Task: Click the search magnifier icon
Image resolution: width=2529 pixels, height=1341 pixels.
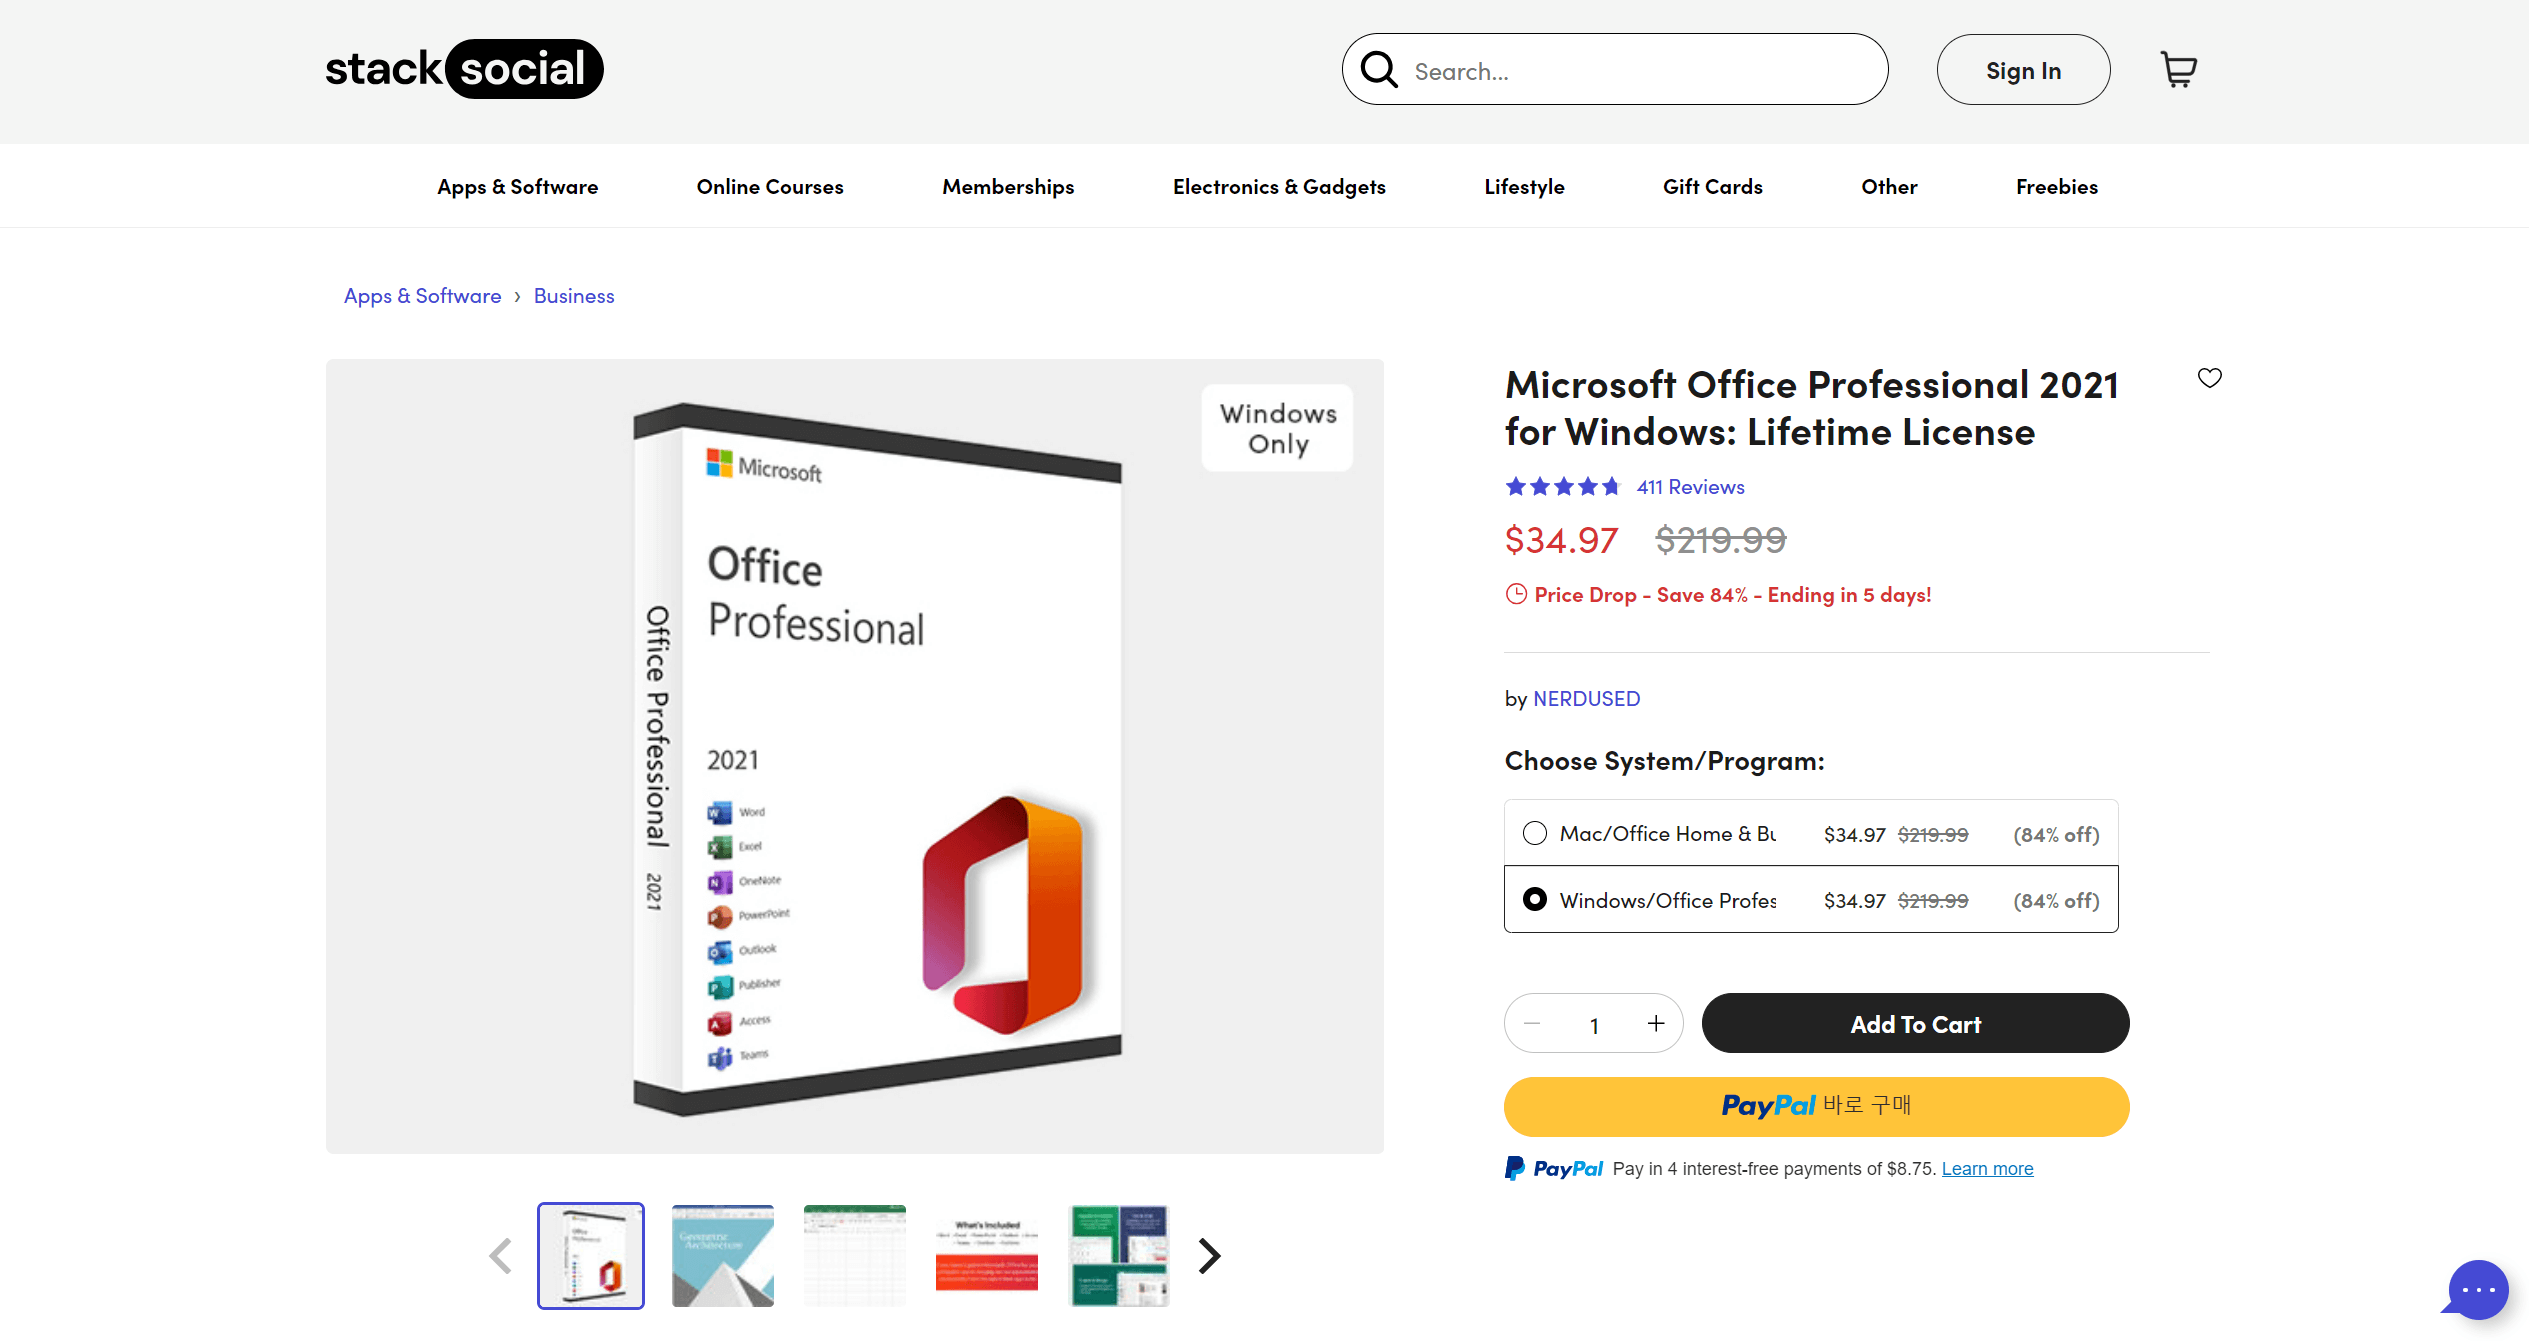Action: [x=1379, y=70]
